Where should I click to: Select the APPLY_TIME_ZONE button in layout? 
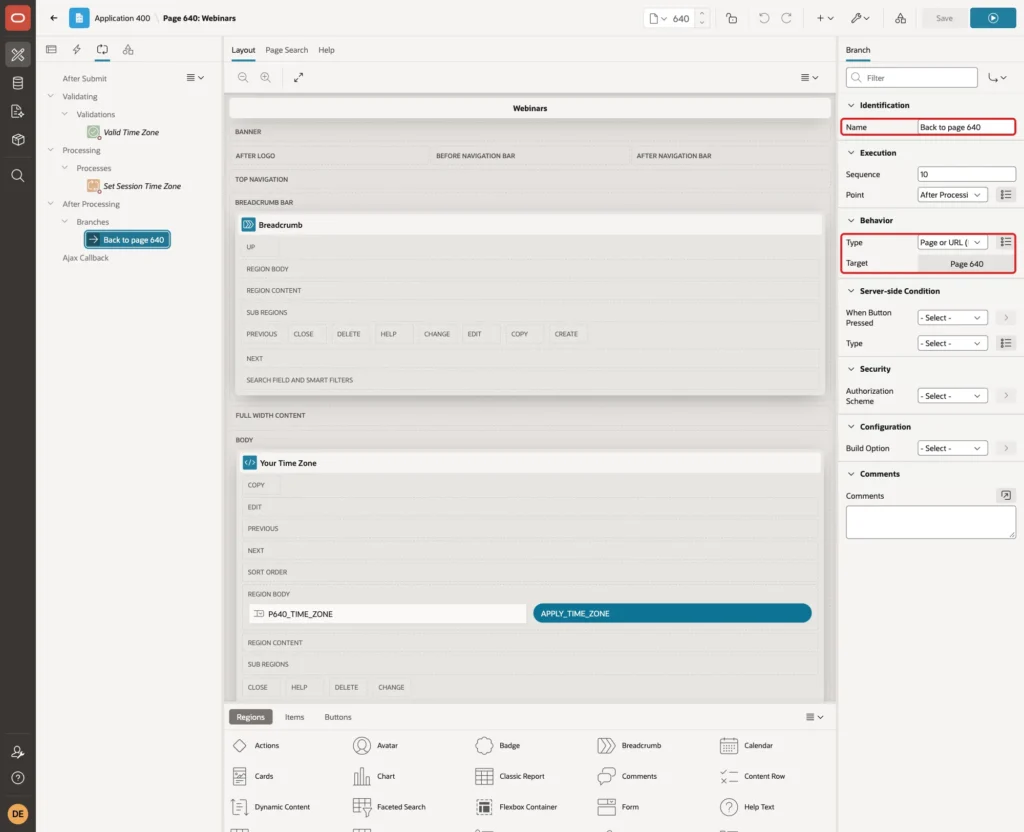tap(672, 613)
